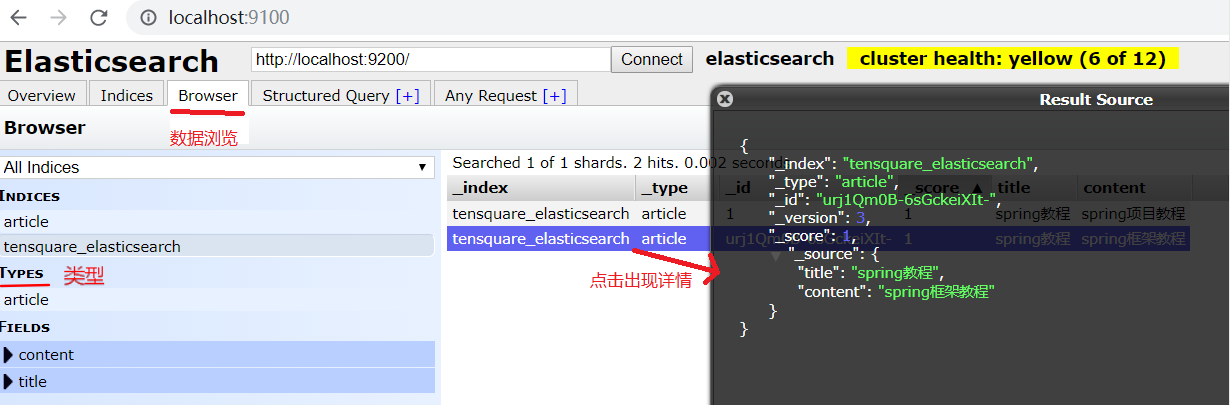
Task: Click the Elasticsearch logo heading
Action: click(111, 60)
